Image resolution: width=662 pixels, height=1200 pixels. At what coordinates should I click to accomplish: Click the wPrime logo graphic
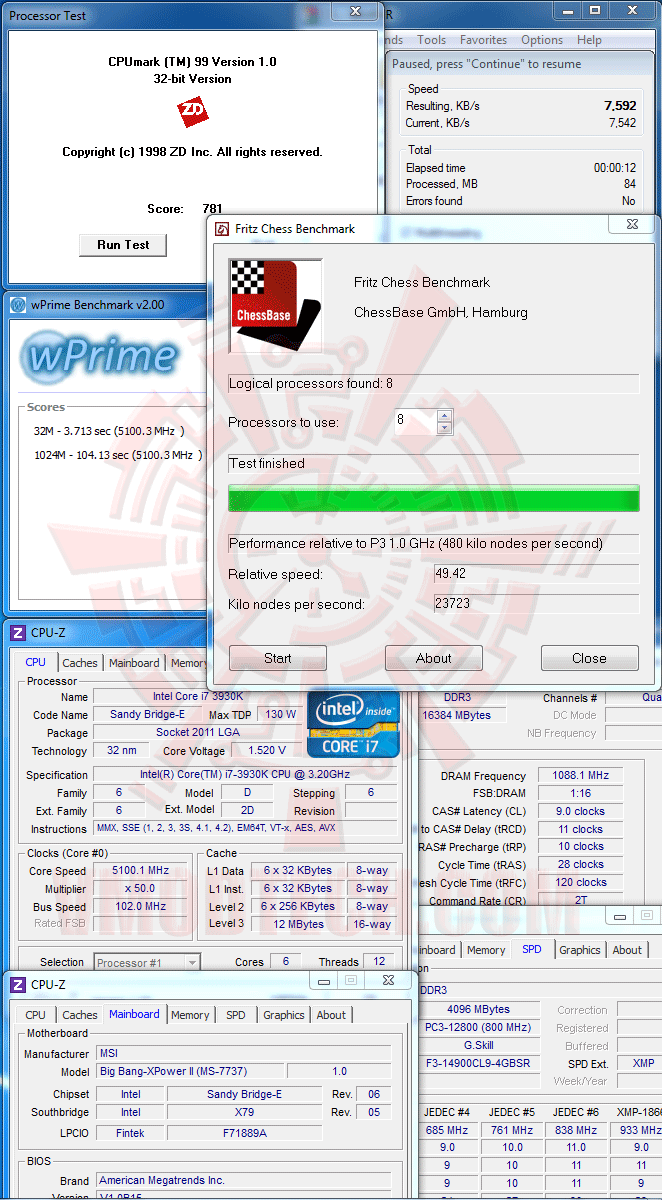[x=101, y=358]
